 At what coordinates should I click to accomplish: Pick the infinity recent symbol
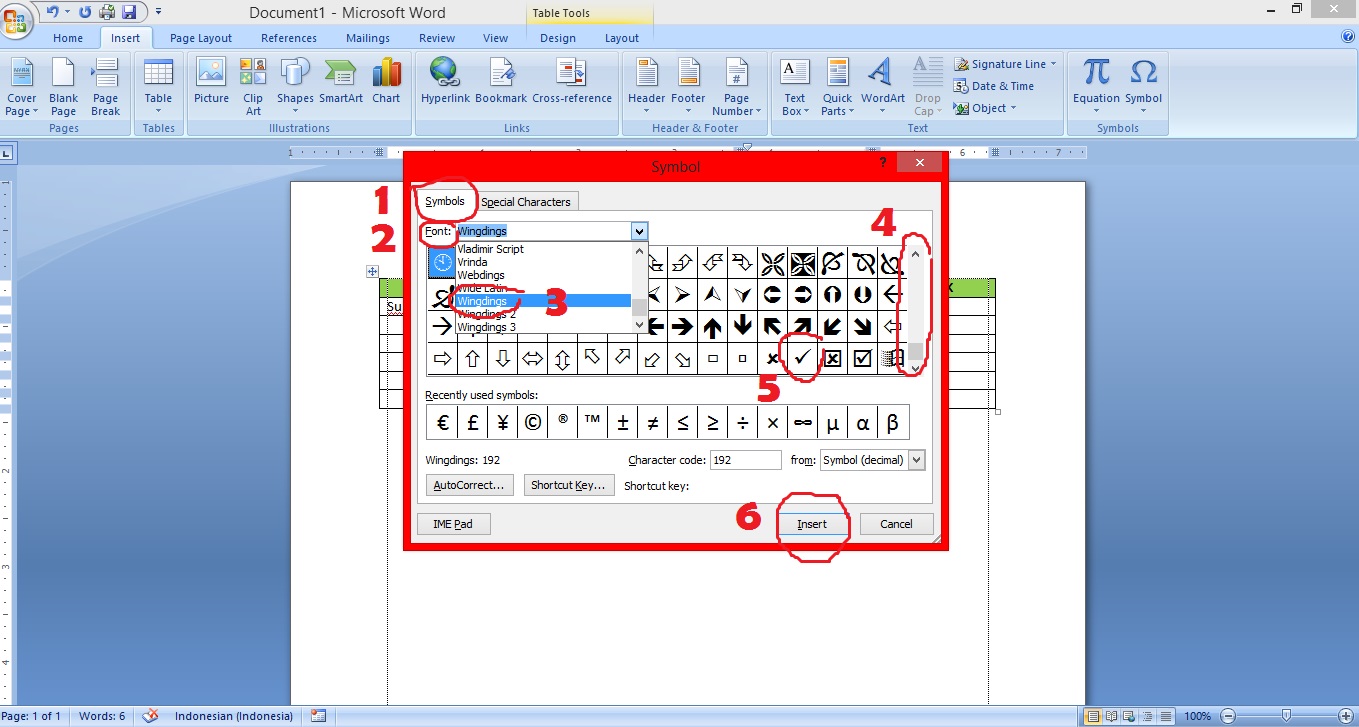802,422
